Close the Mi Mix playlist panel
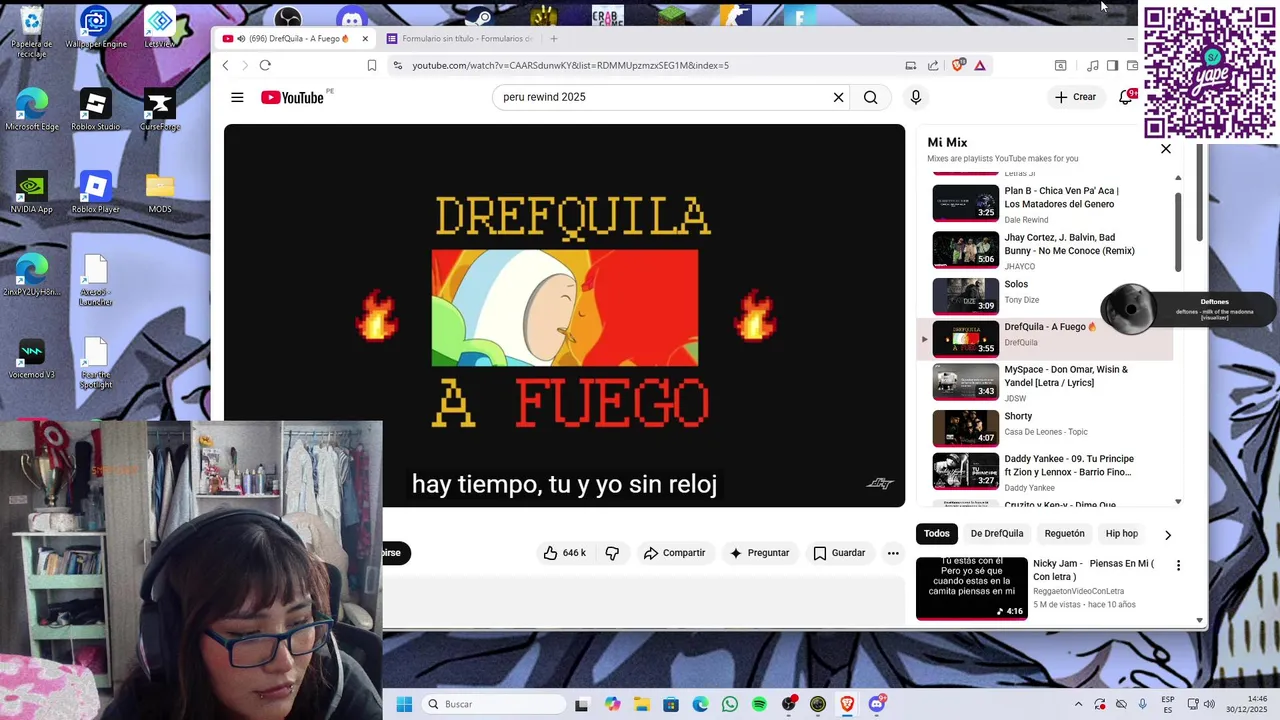This screenshot has height=720, width=1280. pyautogui.click(x=1165, y=148)
